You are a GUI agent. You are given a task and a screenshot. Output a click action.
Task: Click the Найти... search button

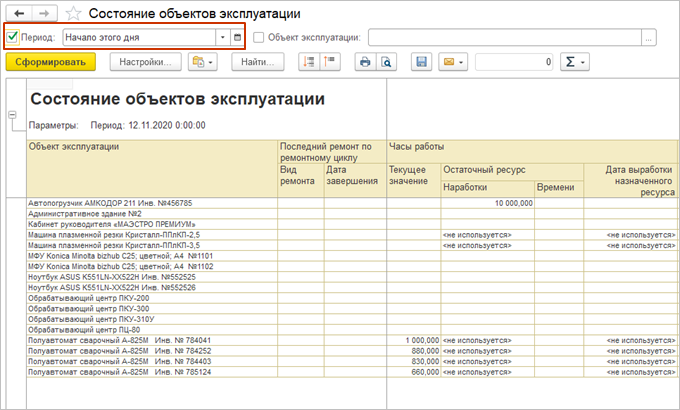(x=259, y=62)
